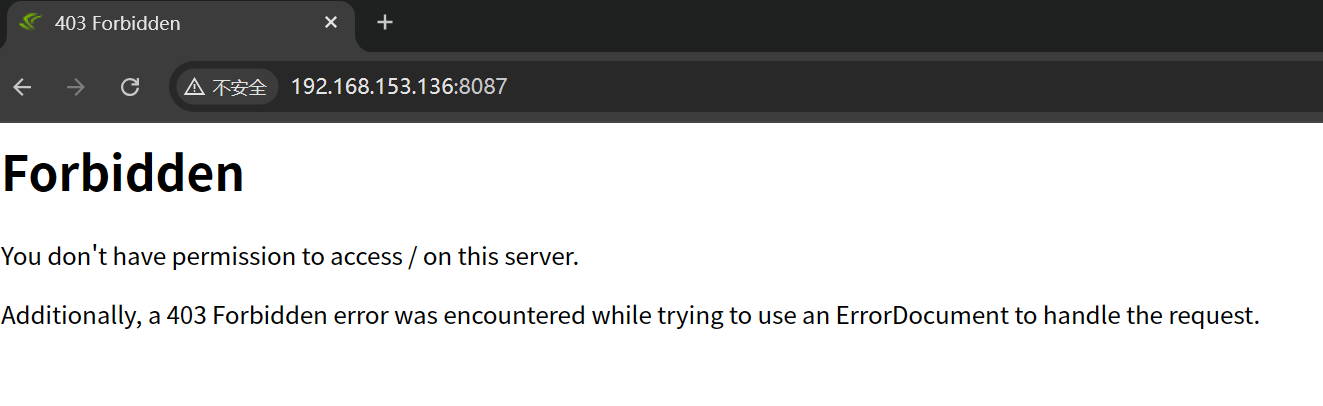Click the blank white area below the error text
This screenshot has height=406, width=1323.
660,372
